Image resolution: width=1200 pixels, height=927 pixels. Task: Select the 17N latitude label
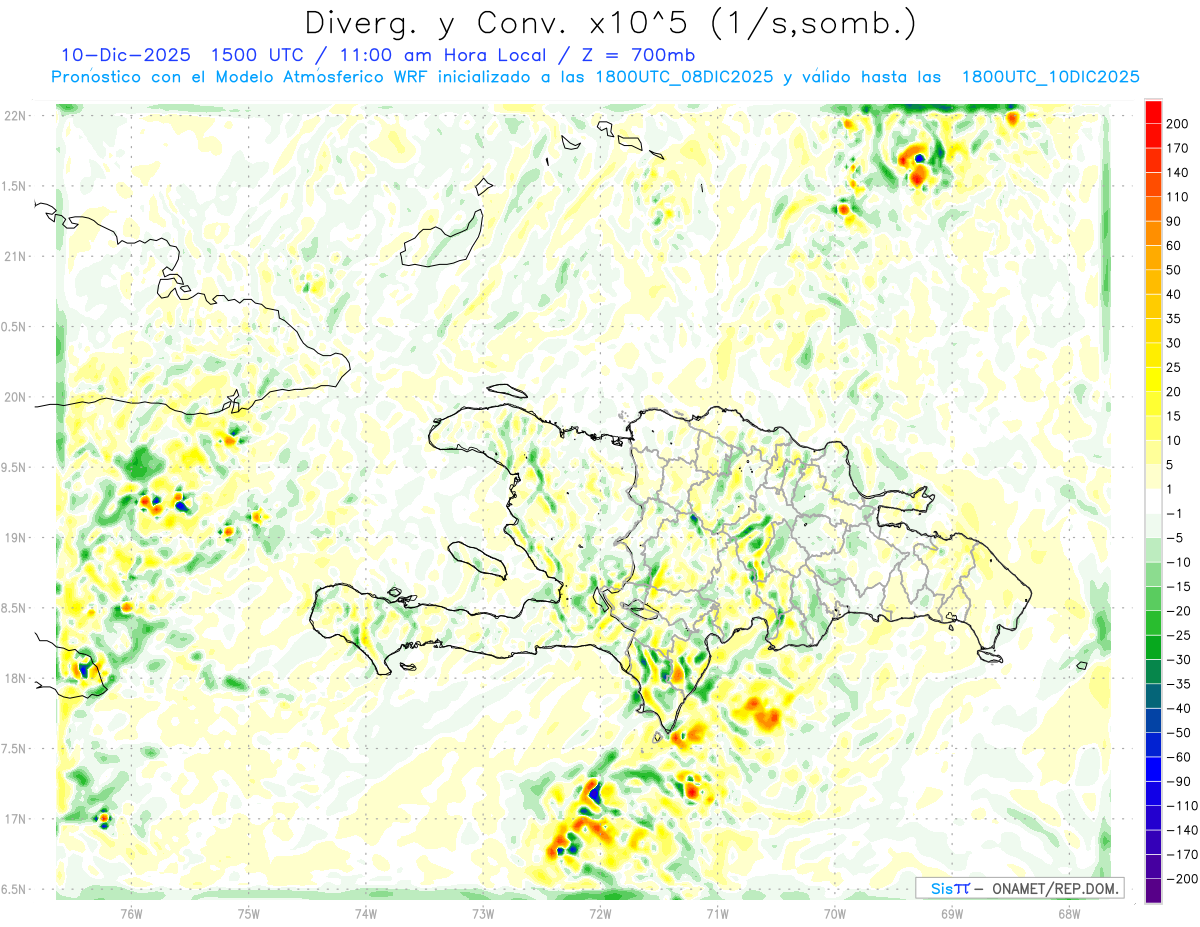tap(15, 819)
